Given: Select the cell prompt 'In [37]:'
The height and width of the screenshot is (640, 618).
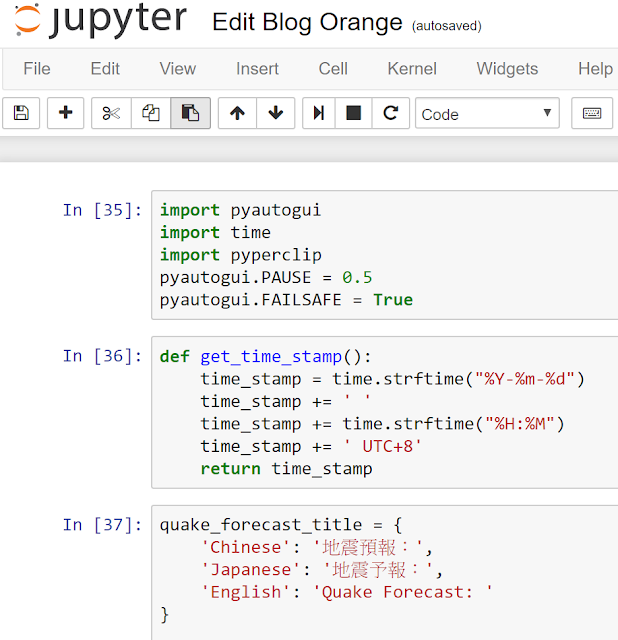Looking at the screenshot, I should tap(102, 524).
